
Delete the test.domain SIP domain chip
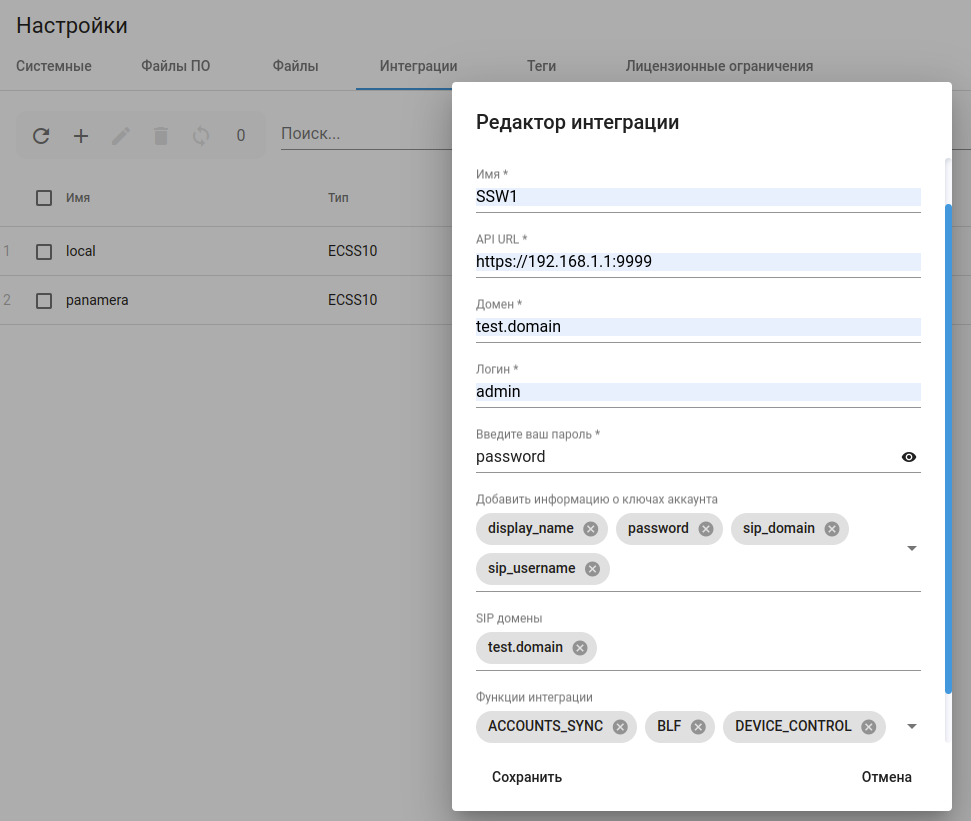[580, 648]
